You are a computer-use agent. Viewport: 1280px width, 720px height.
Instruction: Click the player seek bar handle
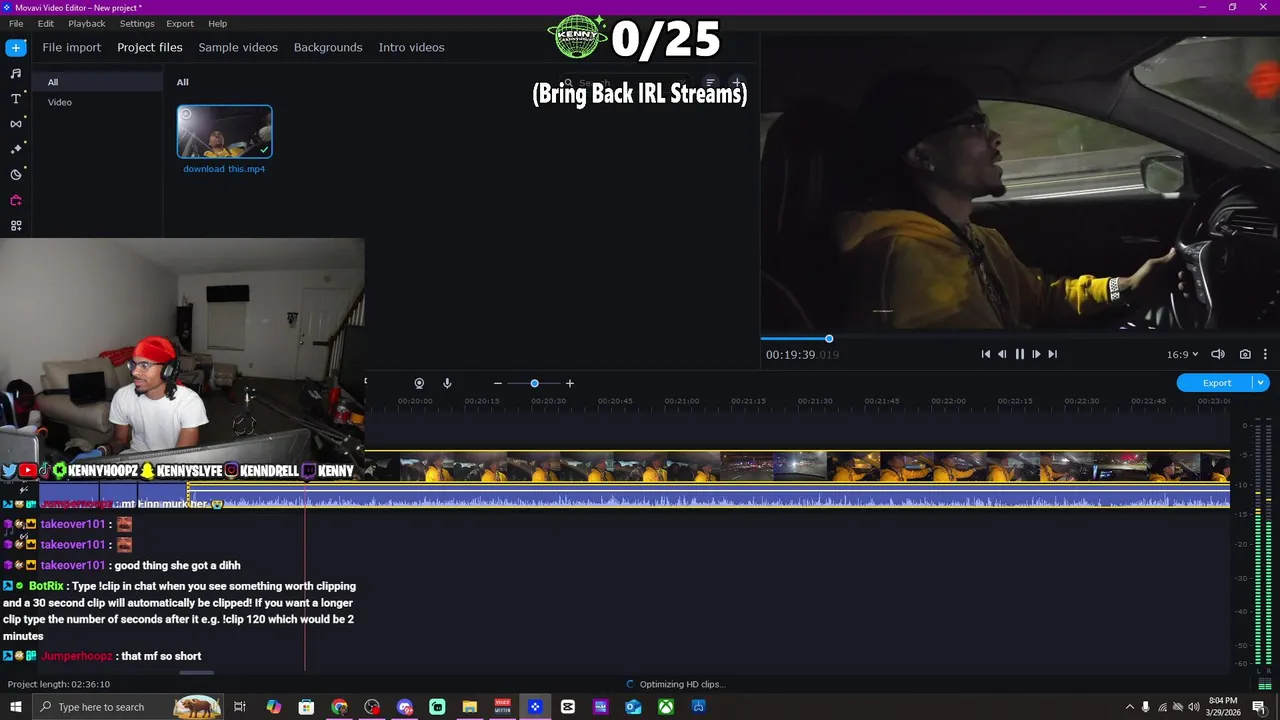[829, 339]
